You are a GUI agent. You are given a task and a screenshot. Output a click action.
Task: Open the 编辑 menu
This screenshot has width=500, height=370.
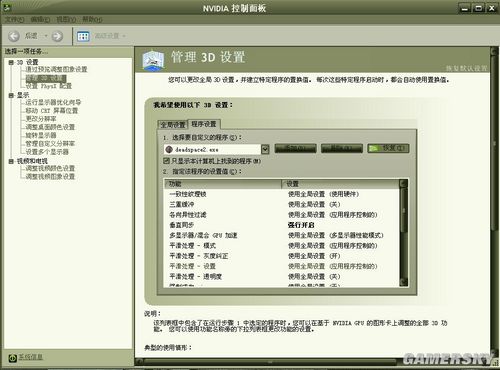pos(40,20)
